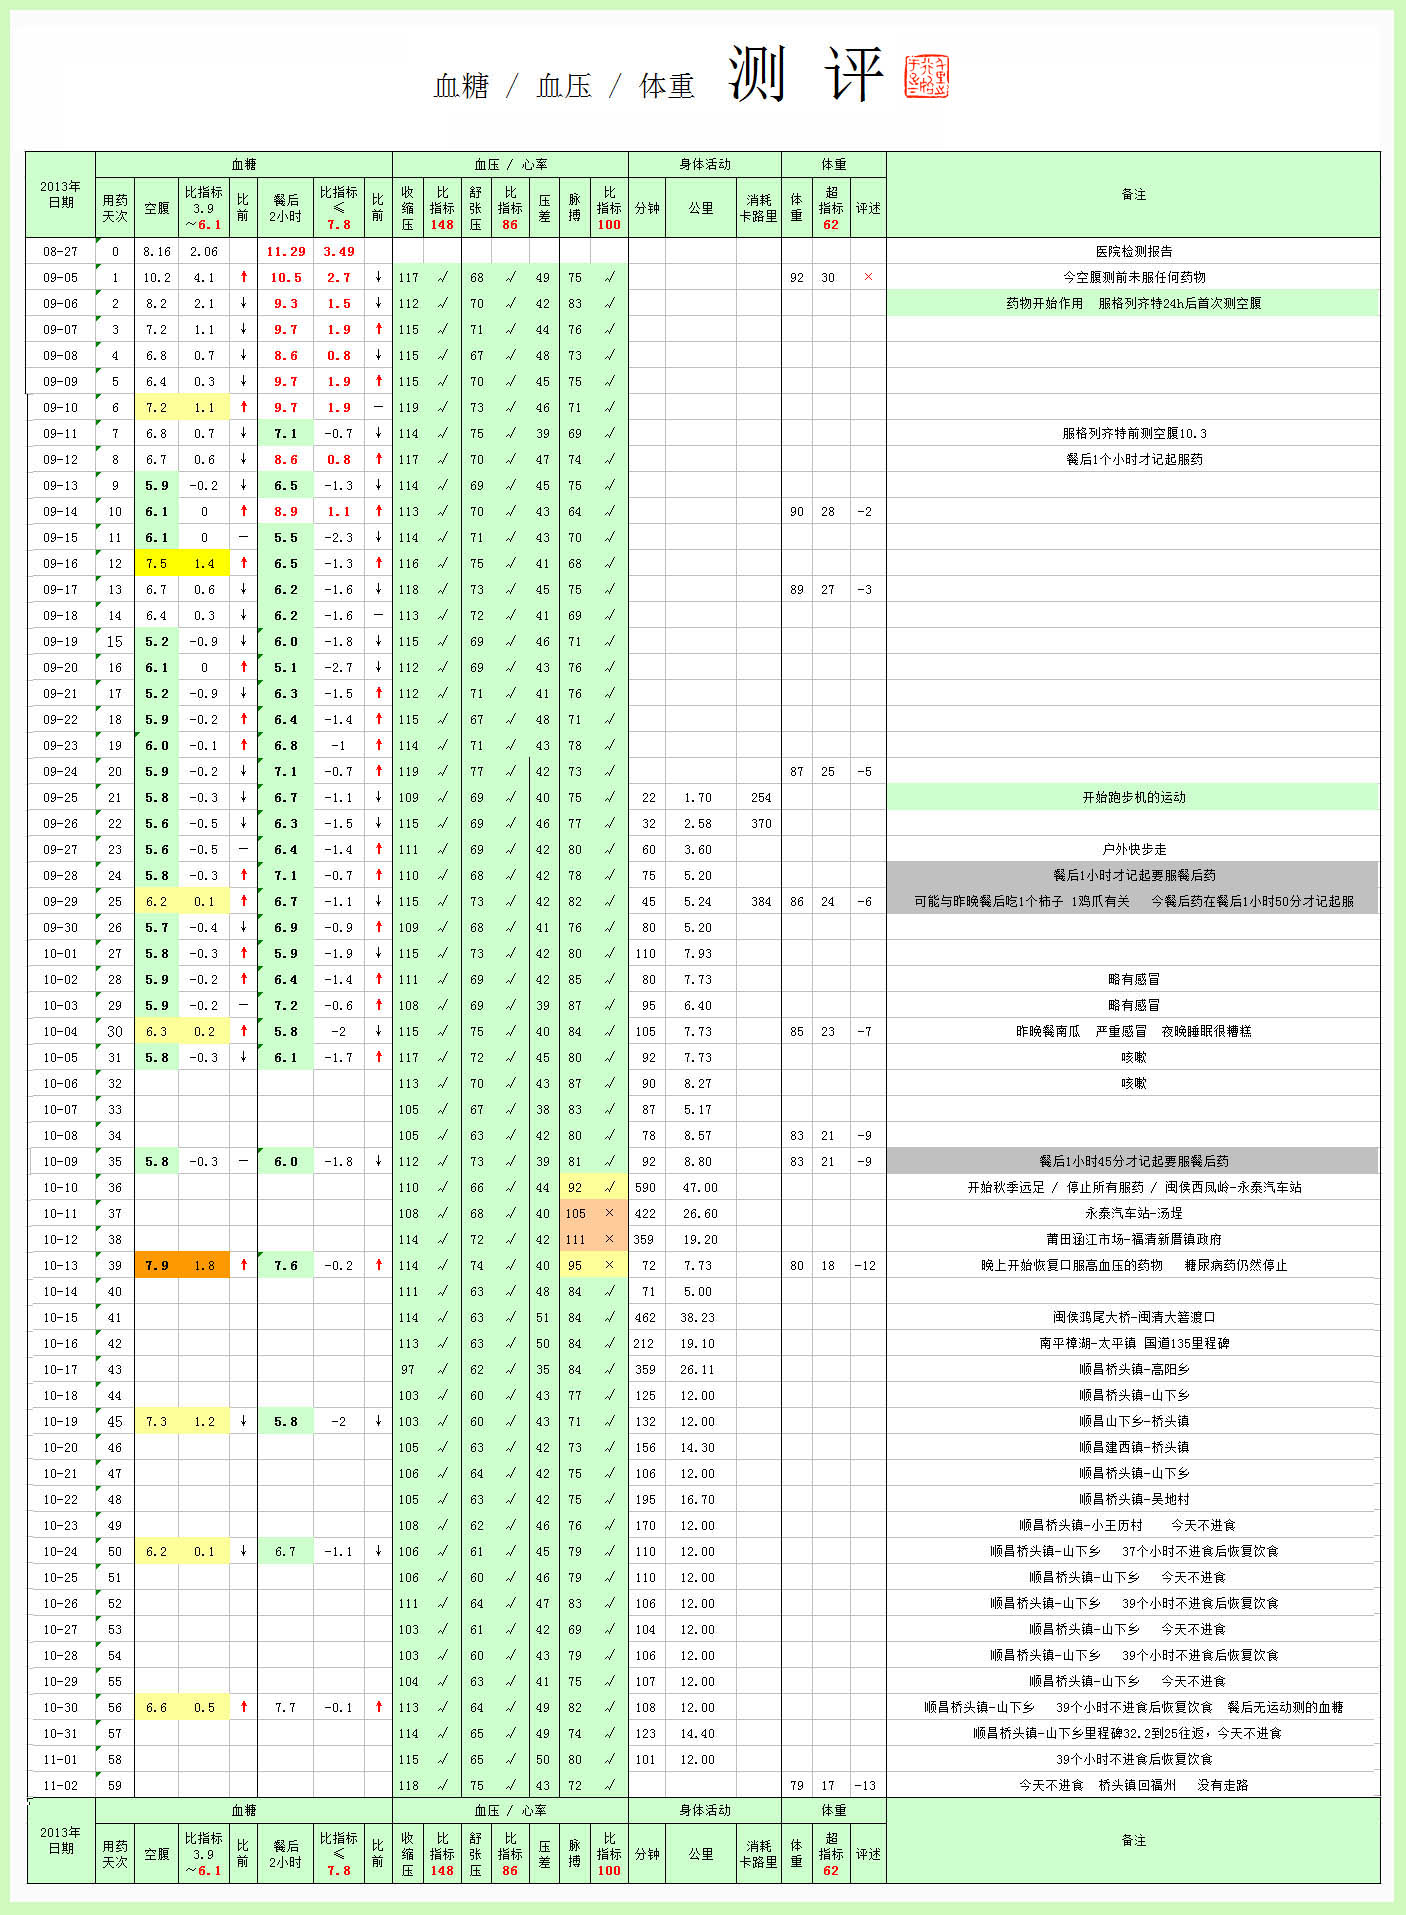The image size is (1406, 1915).
Task: Click the post-meal red up arrow on 10-30
Action: [378, 1707]
